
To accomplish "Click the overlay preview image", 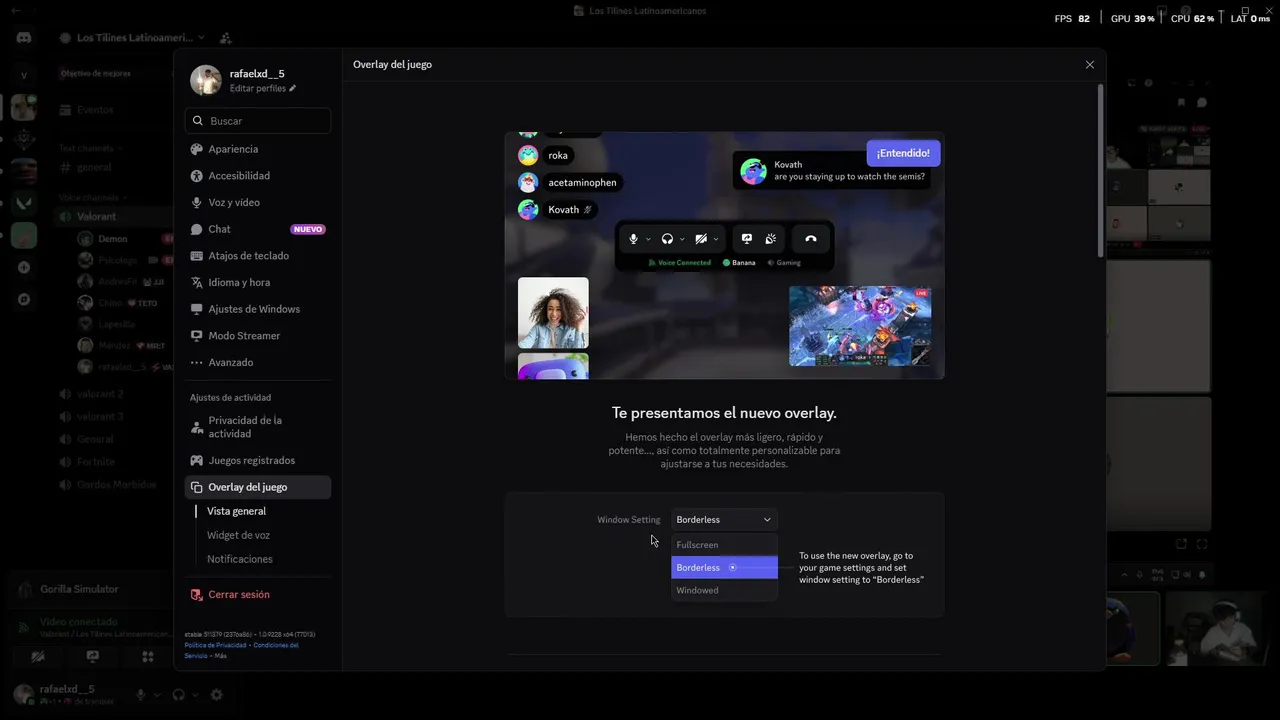I will (724, 255).
